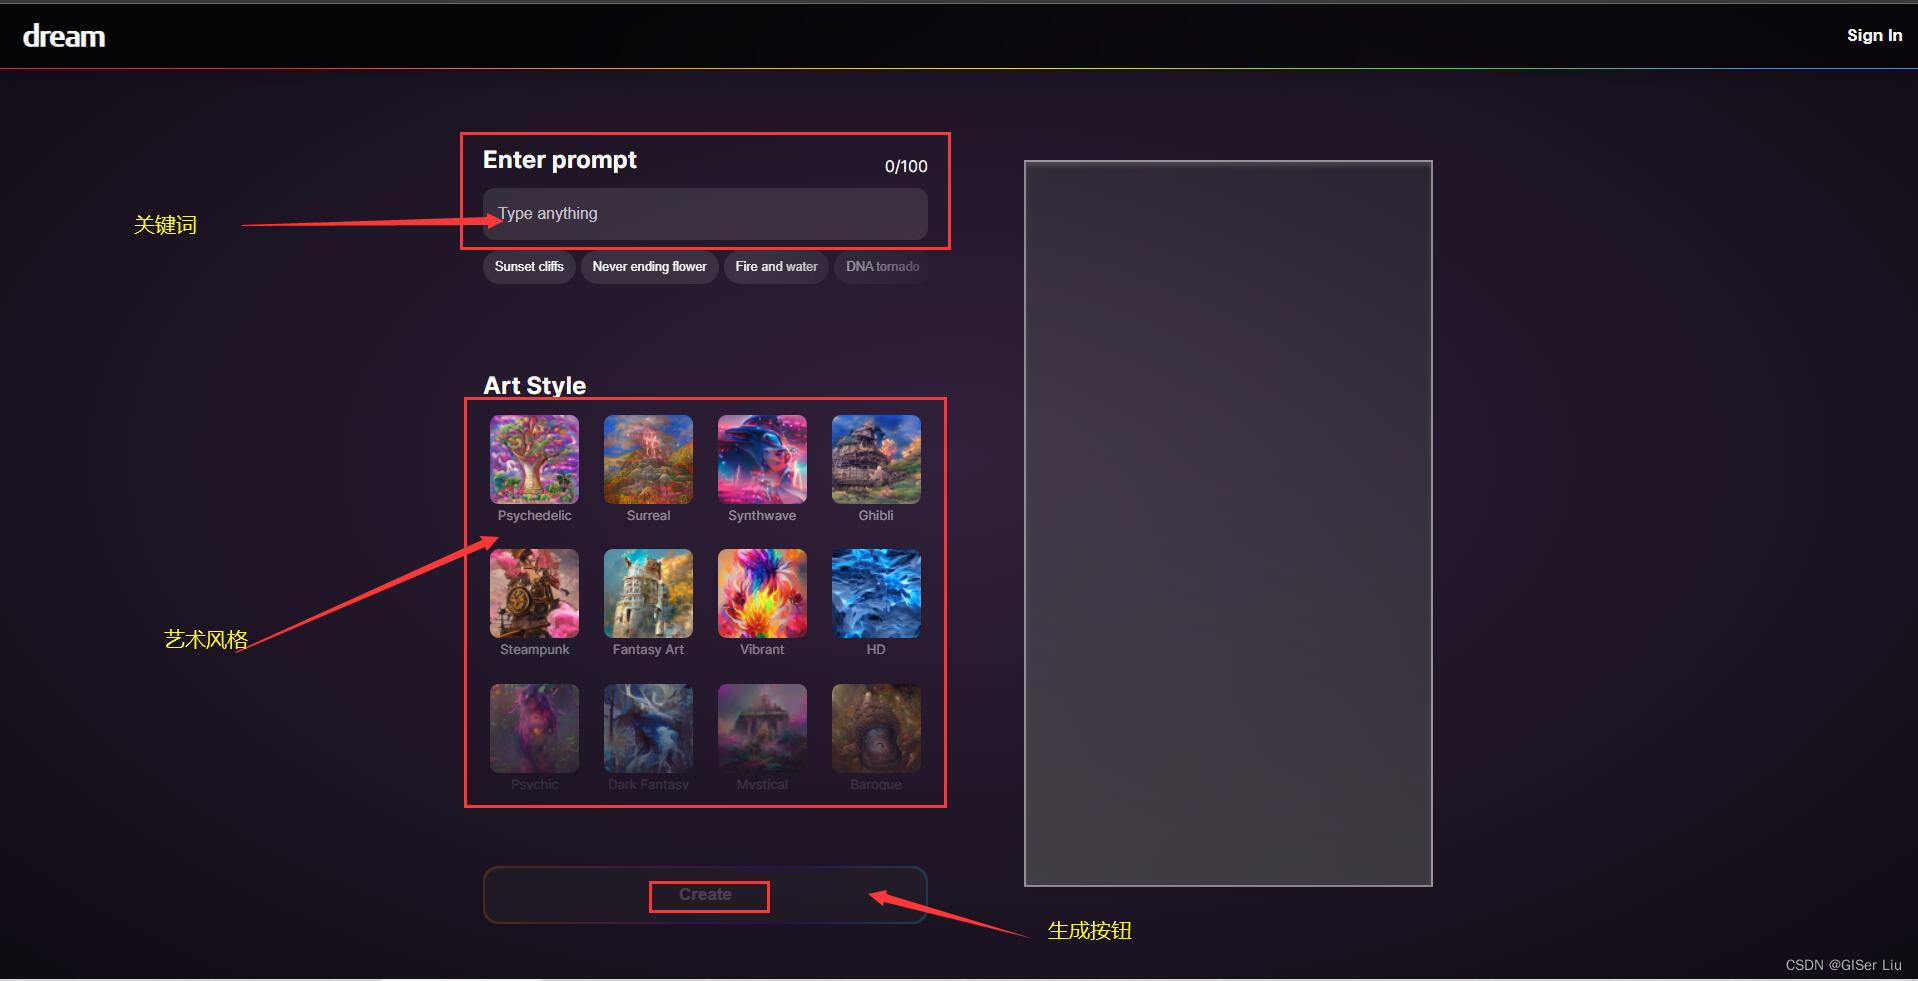Select the Fantasy Art style thumbnail
Viewport: 1918px width, 981px height.
[648, 593]
